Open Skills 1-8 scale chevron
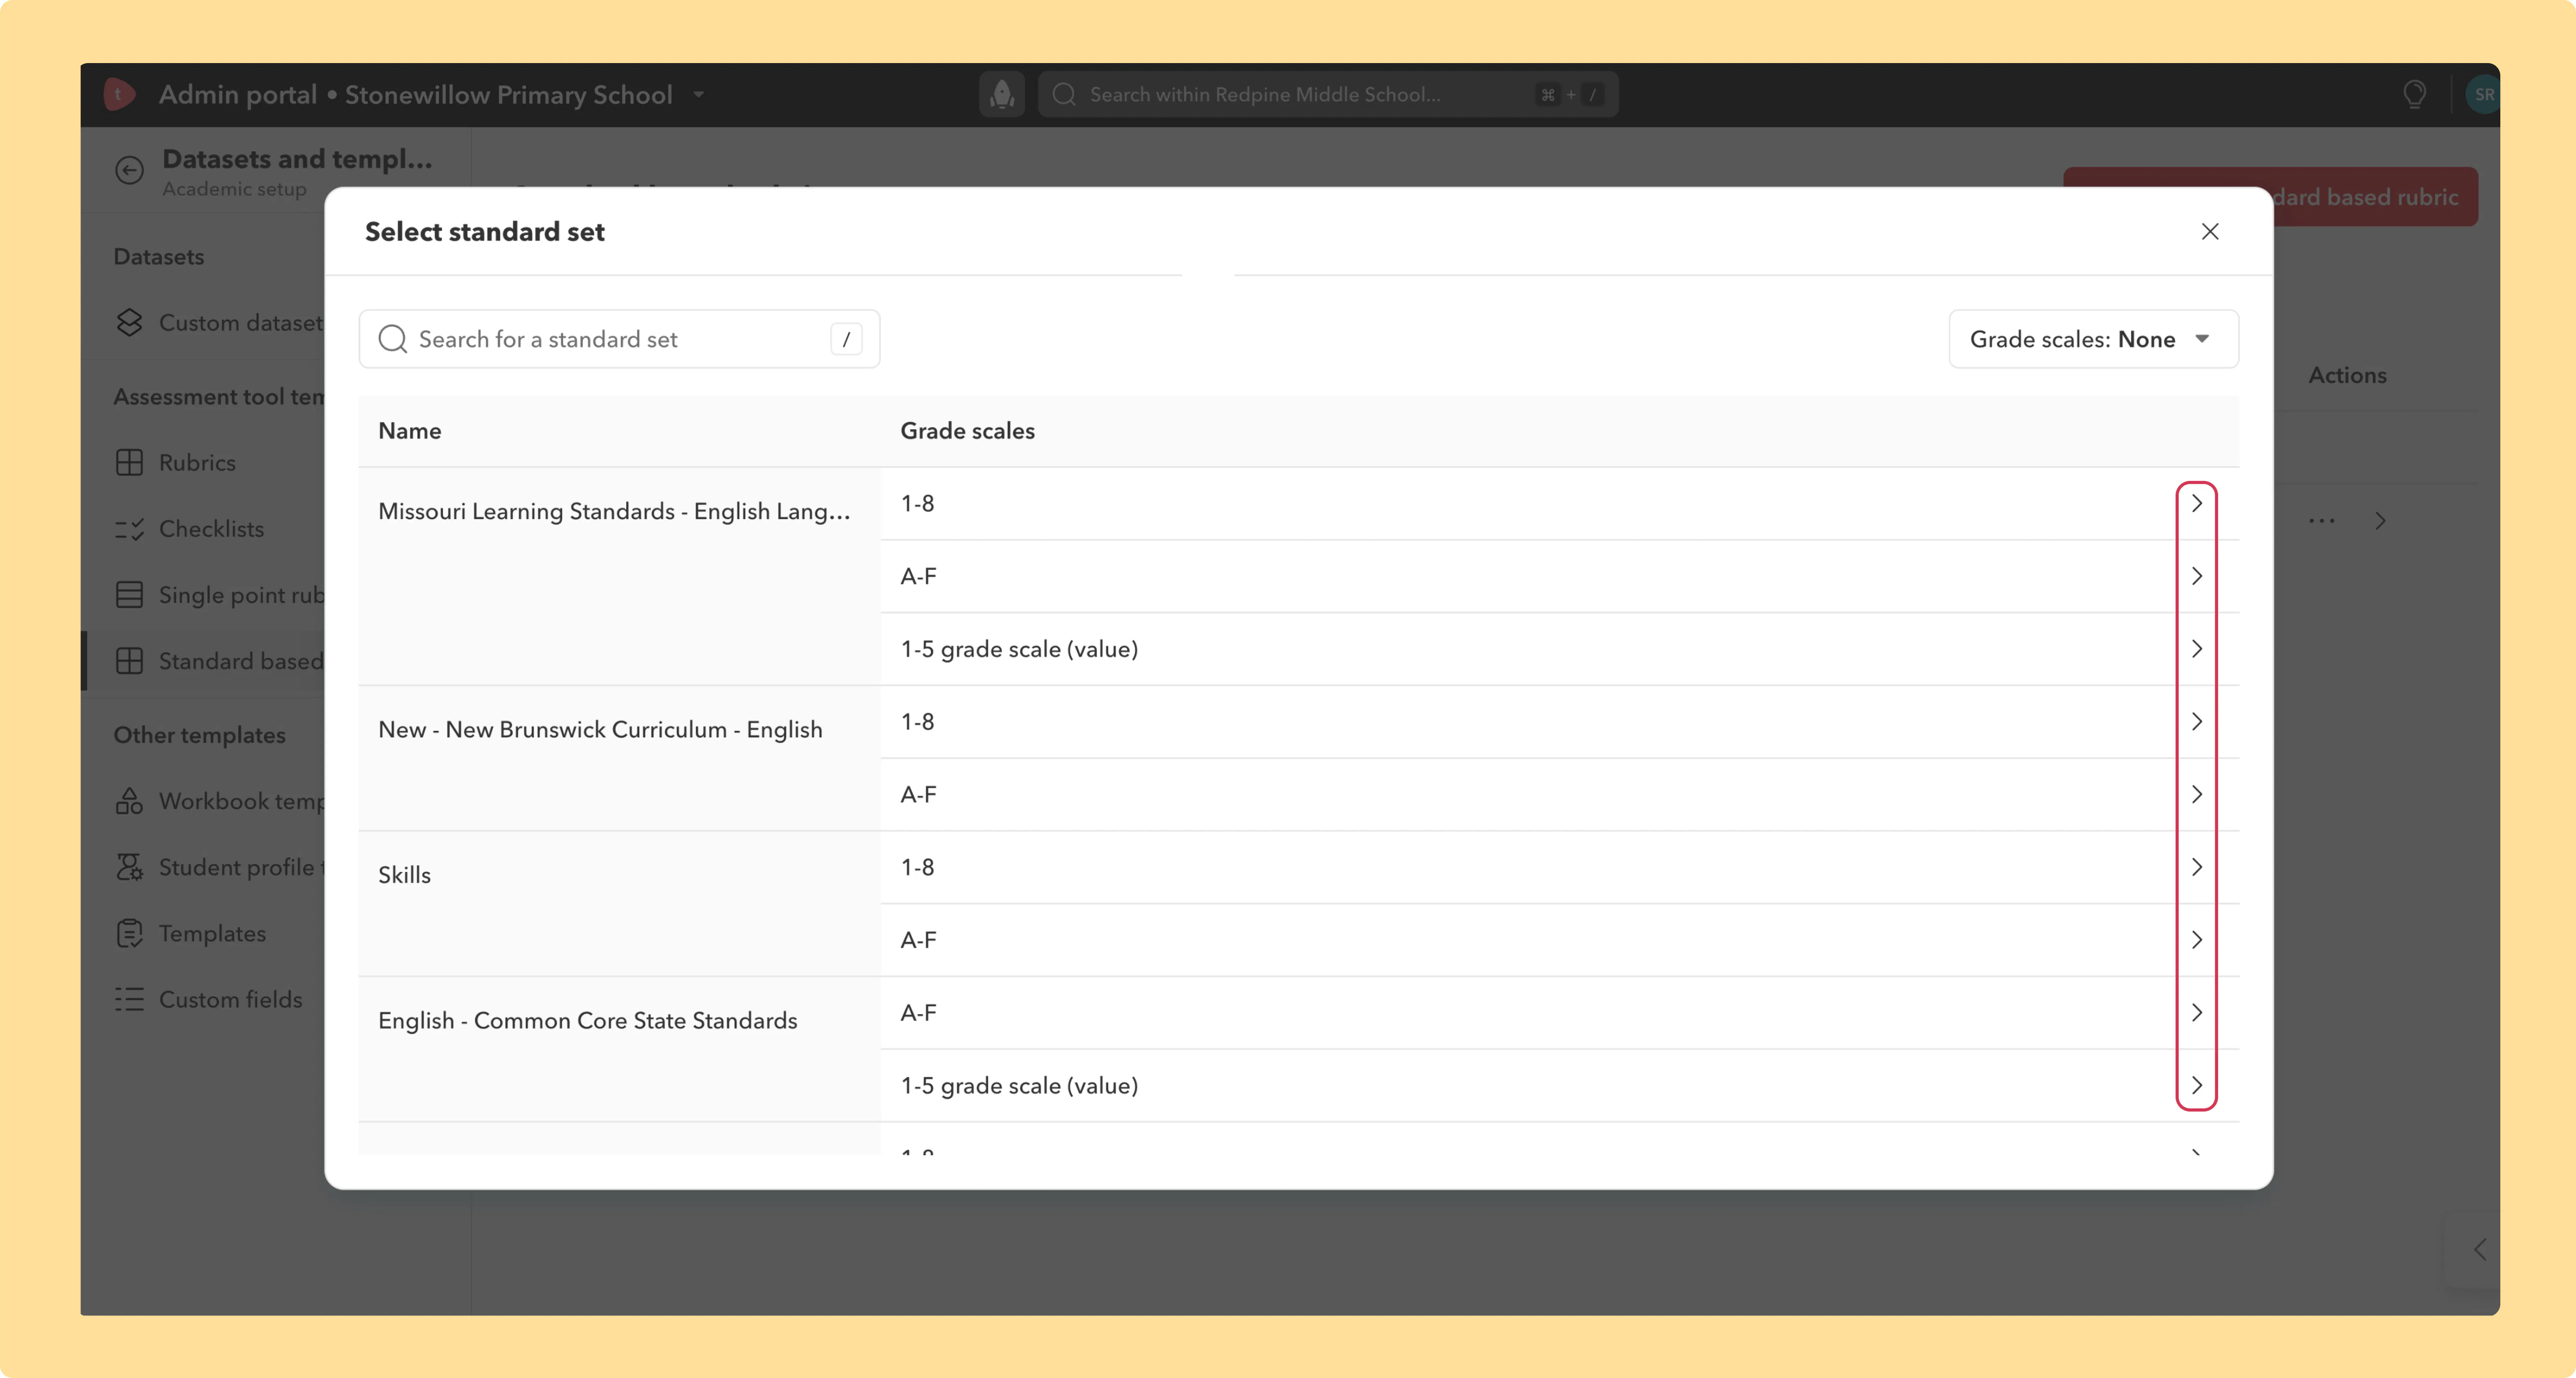This screenshot has width=2576, height=1378. 2196,867
